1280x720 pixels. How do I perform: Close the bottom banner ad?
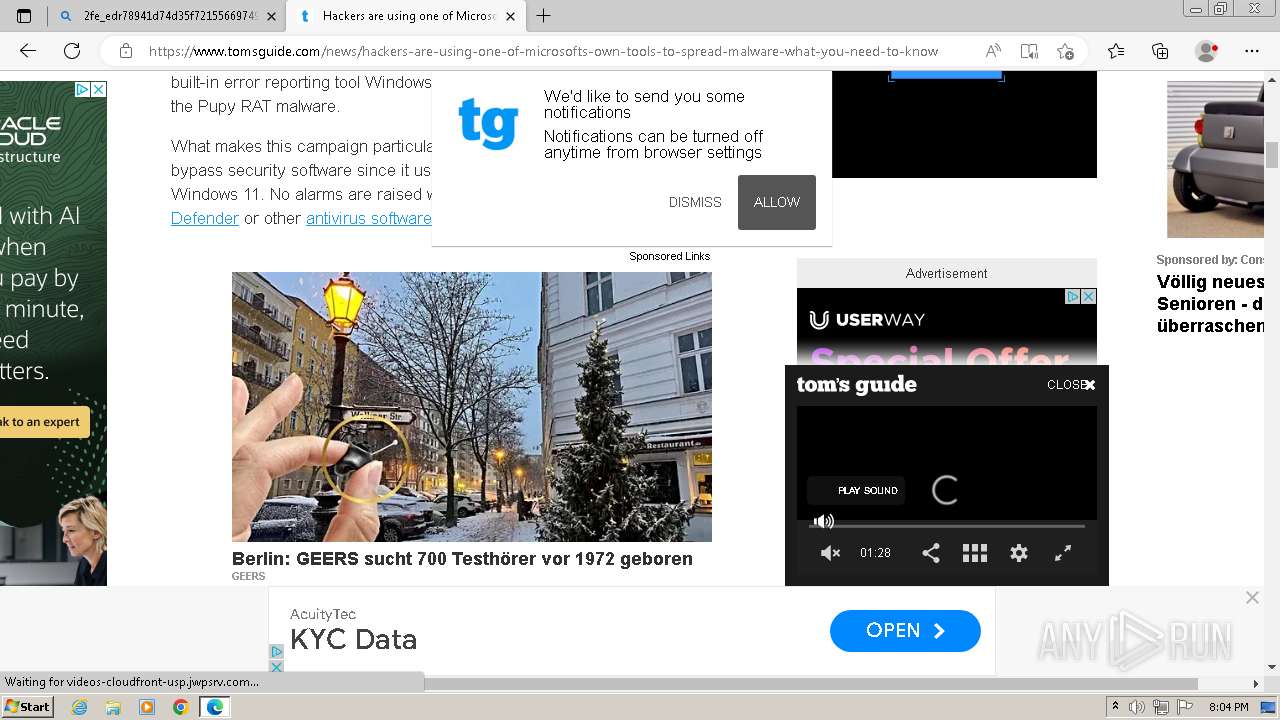tap(1252, 597)
